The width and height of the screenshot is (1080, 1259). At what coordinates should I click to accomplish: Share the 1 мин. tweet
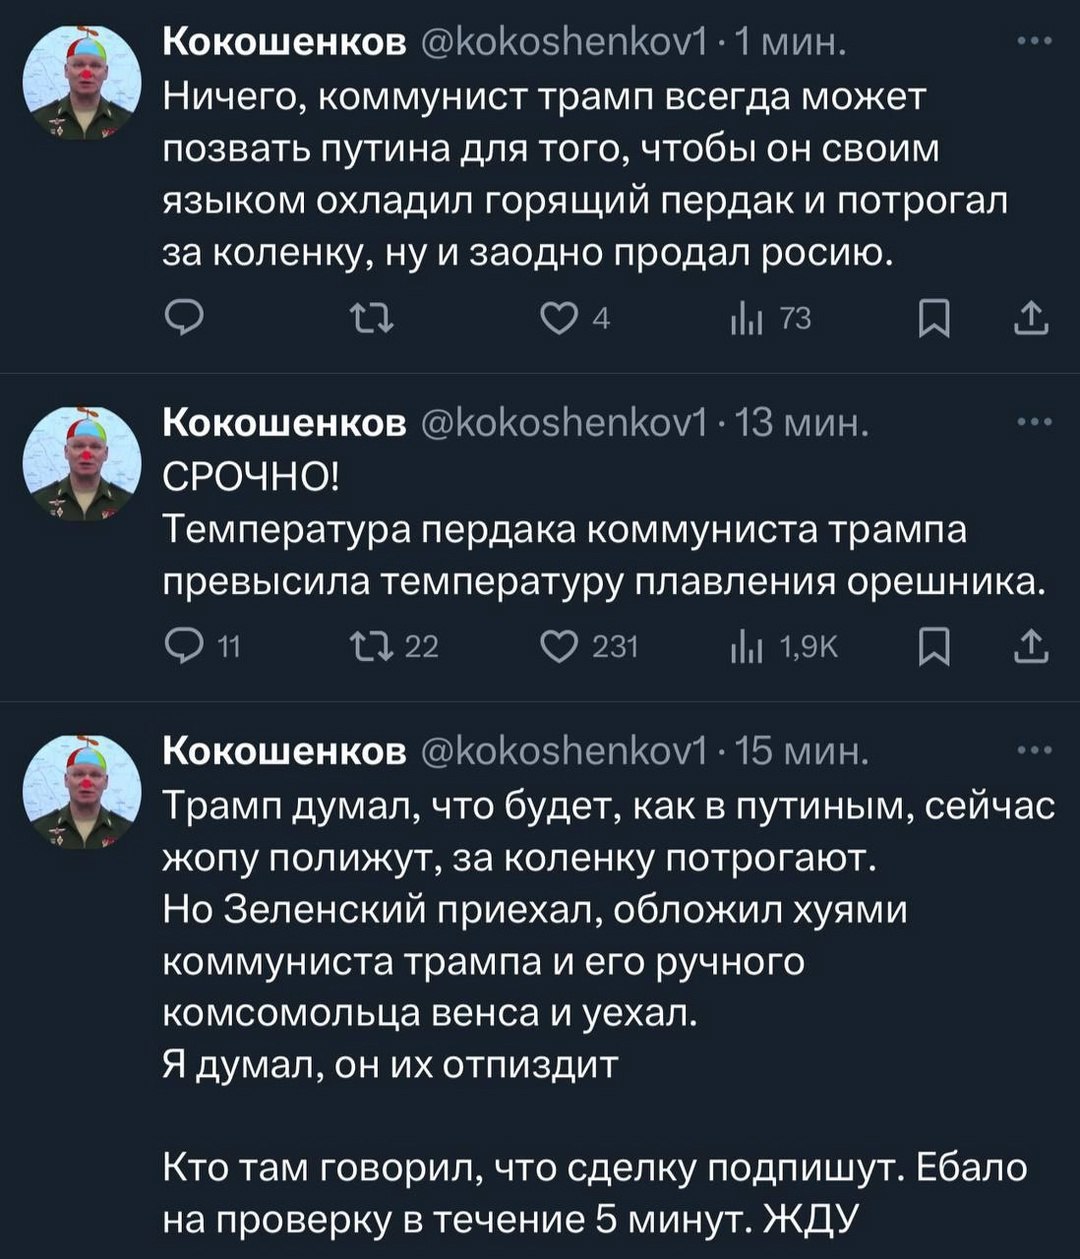[x=1031, y=320]
